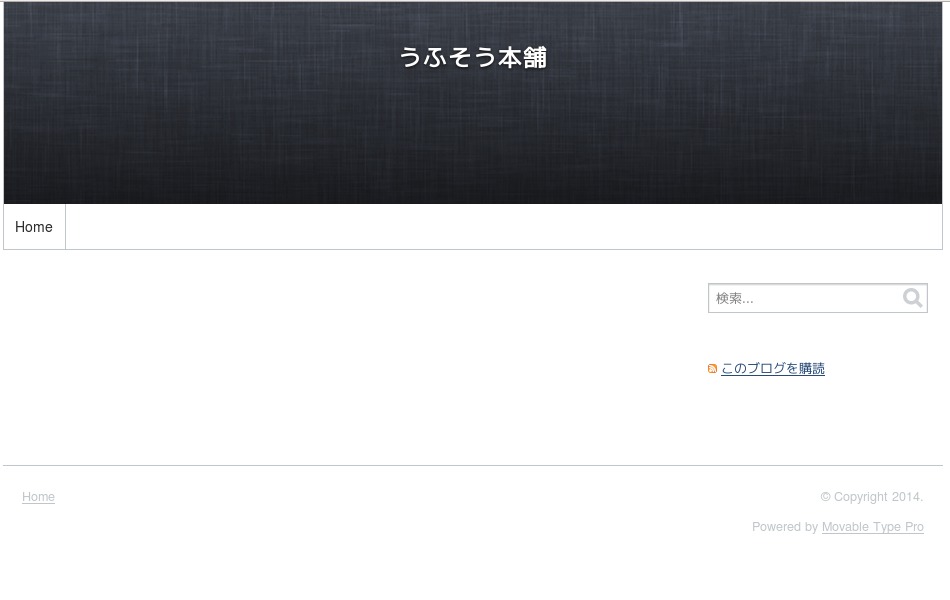This screenshot has width=950, height=600.
Task: Open the Home tab in navigation bar
Action: 34,227
